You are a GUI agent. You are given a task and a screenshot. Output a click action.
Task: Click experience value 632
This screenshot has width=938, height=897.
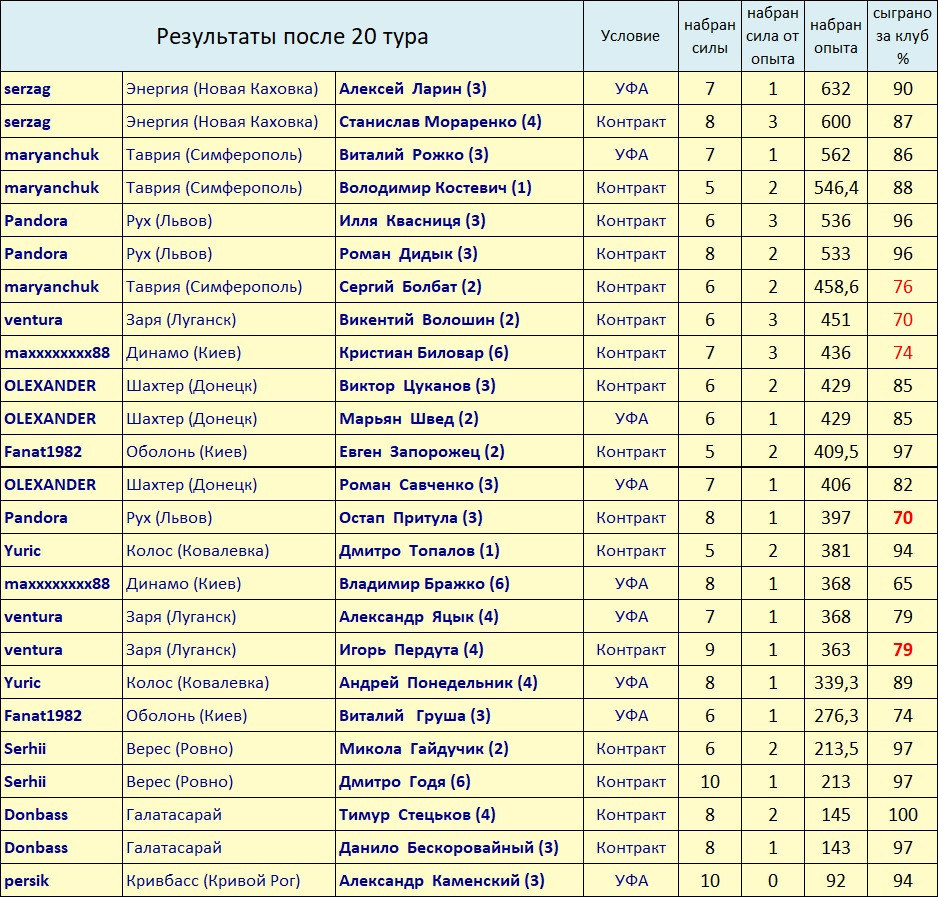click(x=836, y=89)
